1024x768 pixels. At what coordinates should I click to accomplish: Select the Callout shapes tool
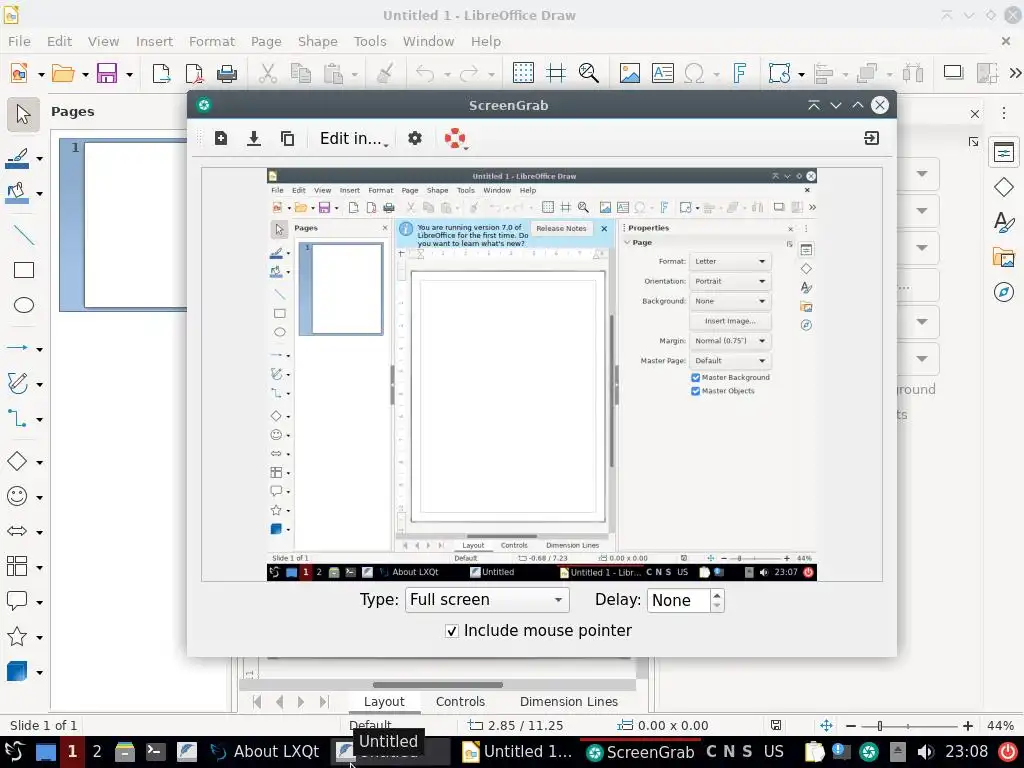click(17, 601)
